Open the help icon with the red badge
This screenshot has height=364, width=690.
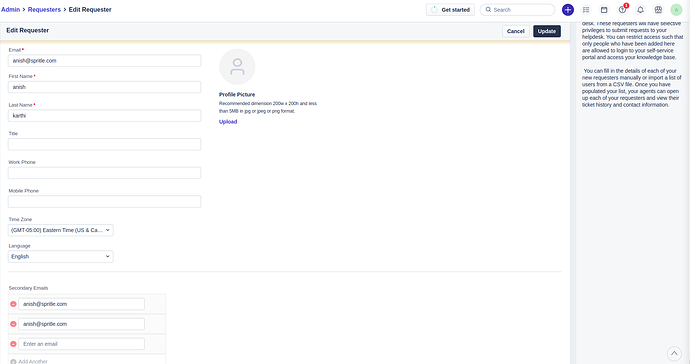pos(622,9)
